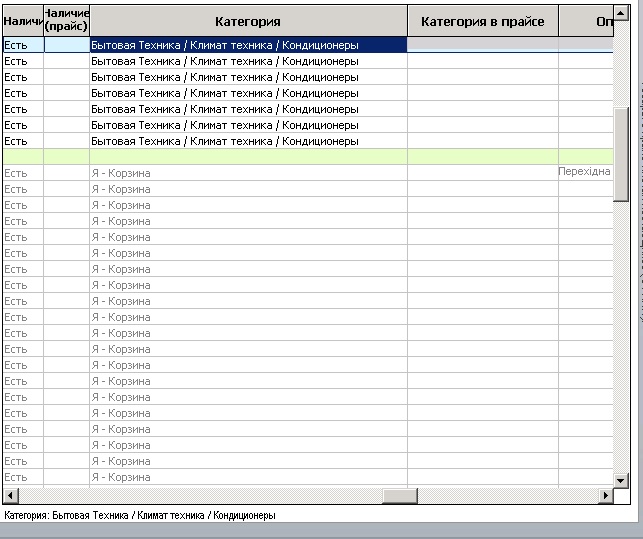This screenshot has width=643, height=539.
Task: Click the gray Категория в прайсе cell of selected row
Action: click(483, 45)
